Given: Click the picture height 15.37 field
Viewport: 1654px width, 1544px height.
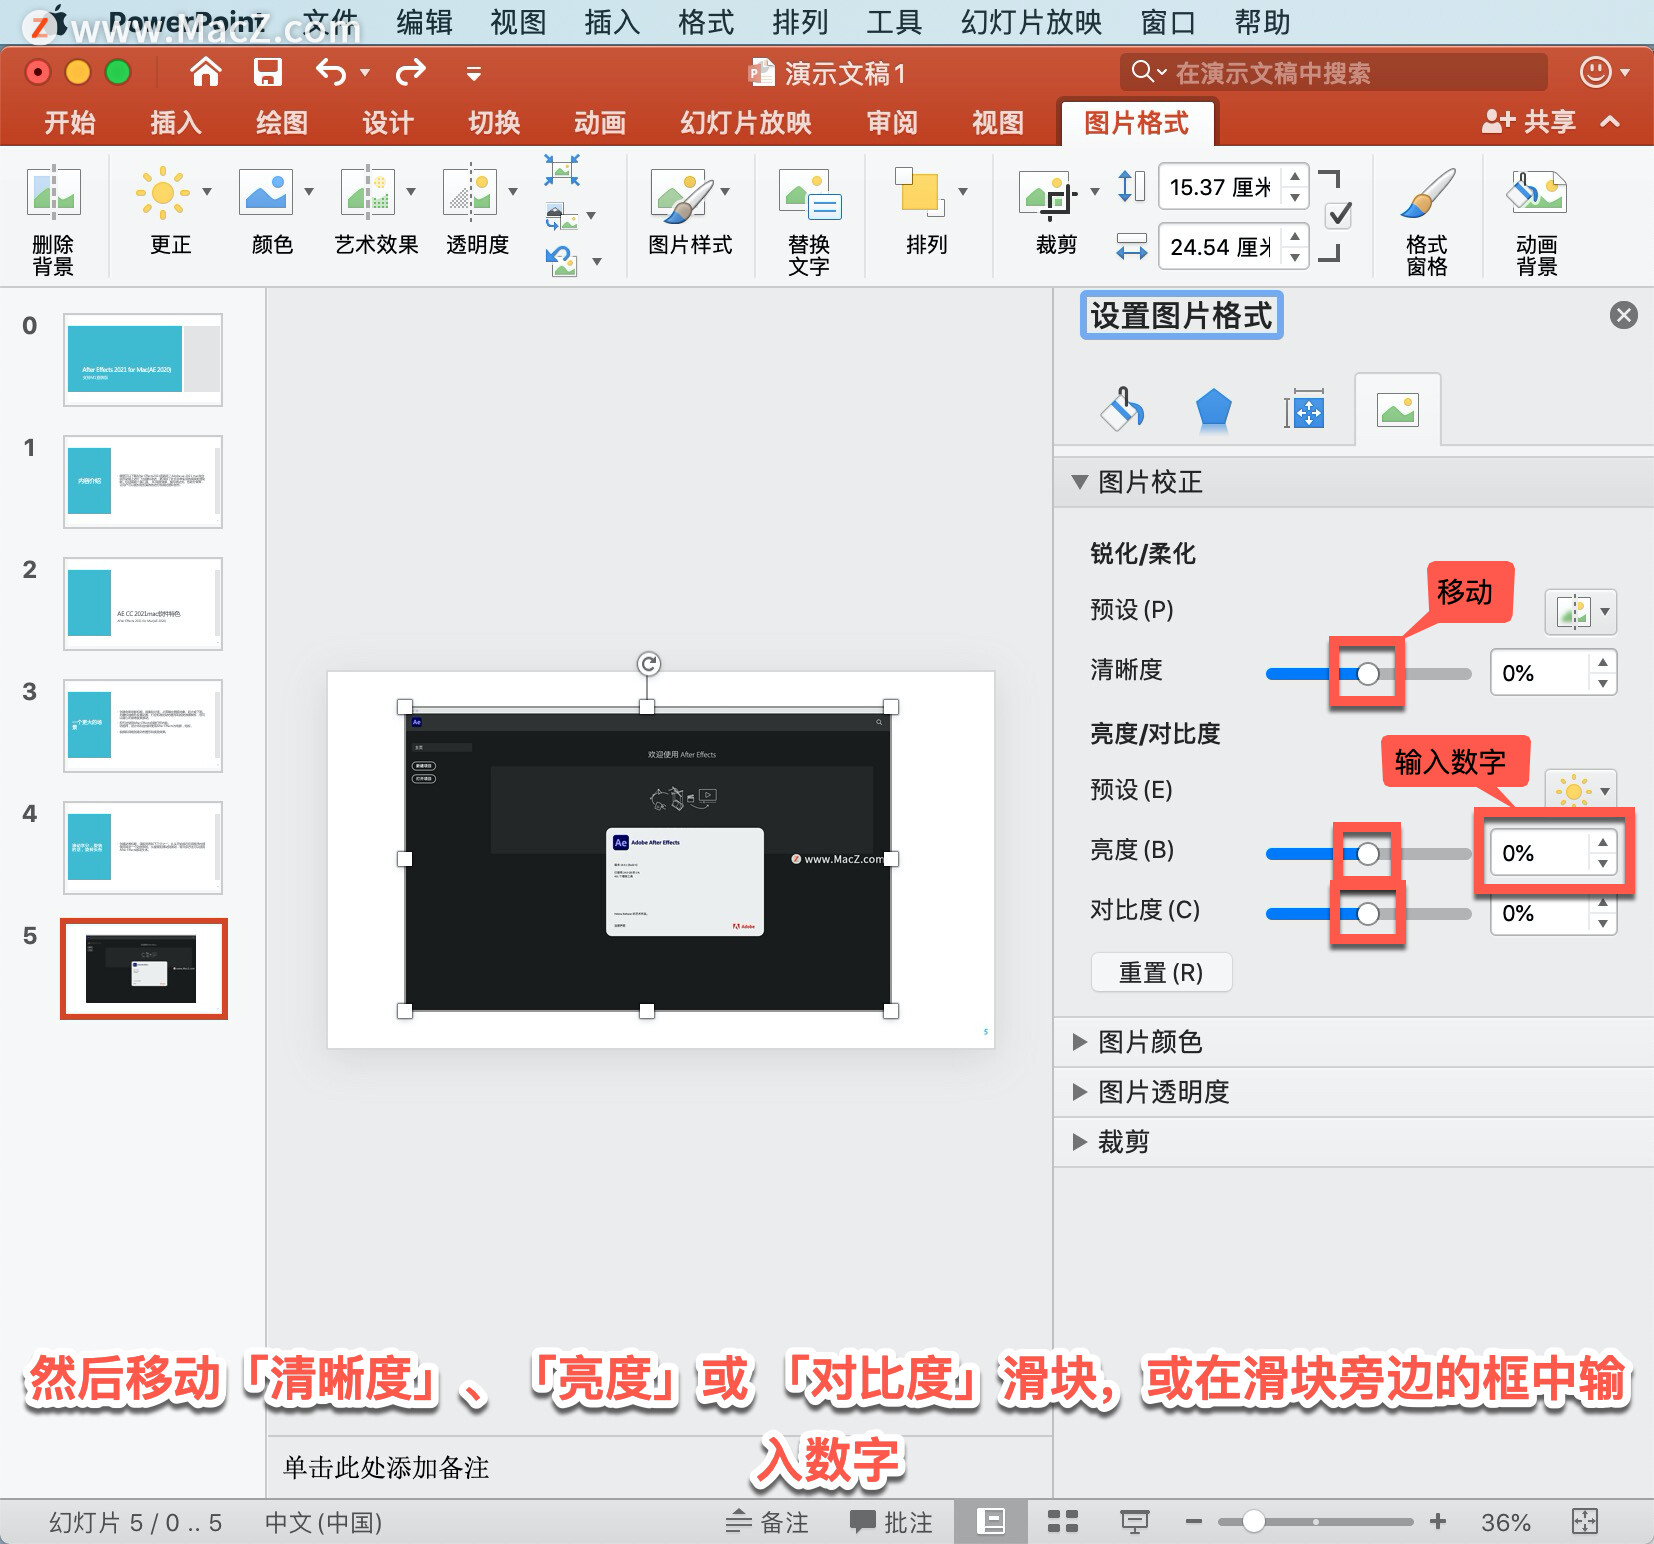Looking at the screenshot, I should [x=1222, y=187].
